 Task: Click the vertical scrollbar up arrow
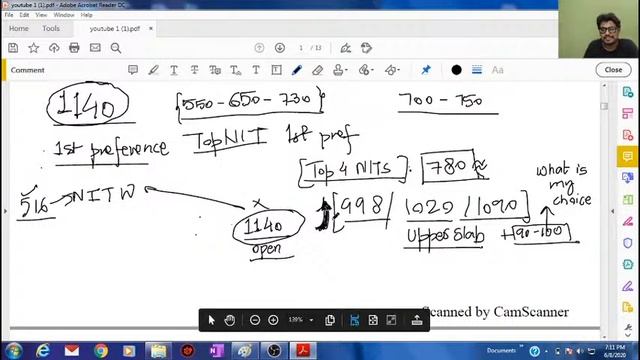(x=604, y=86)
